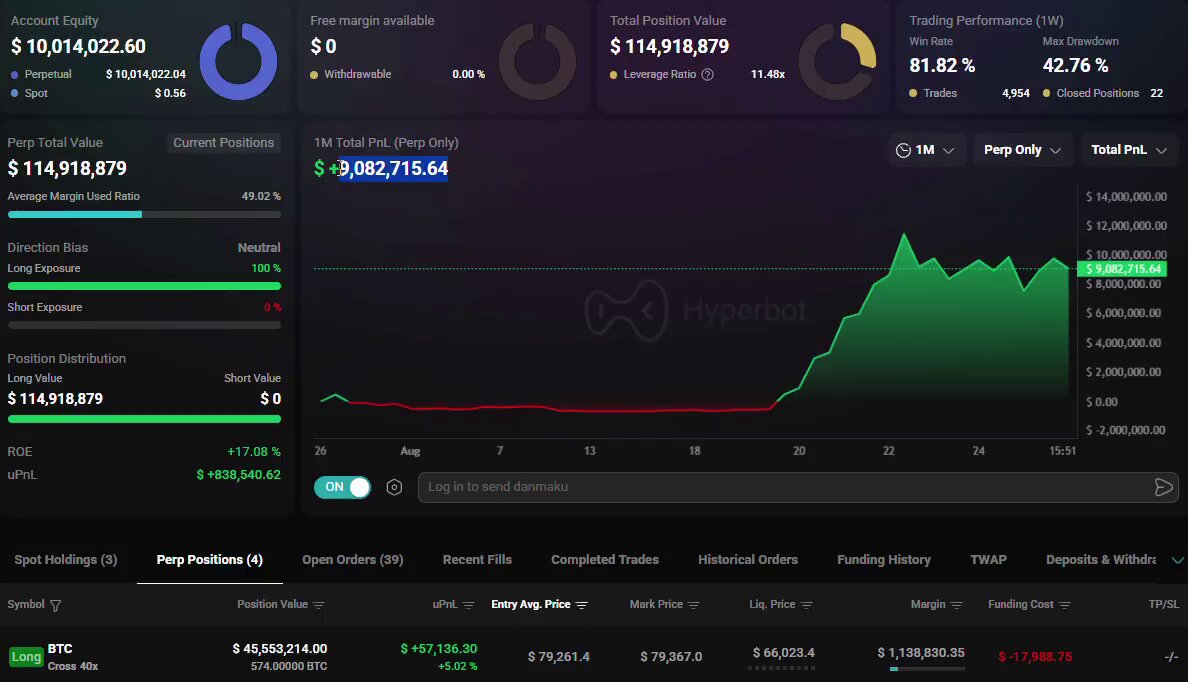Click the BTC row TP/SL value
1188x682 pixels.
1171,657
